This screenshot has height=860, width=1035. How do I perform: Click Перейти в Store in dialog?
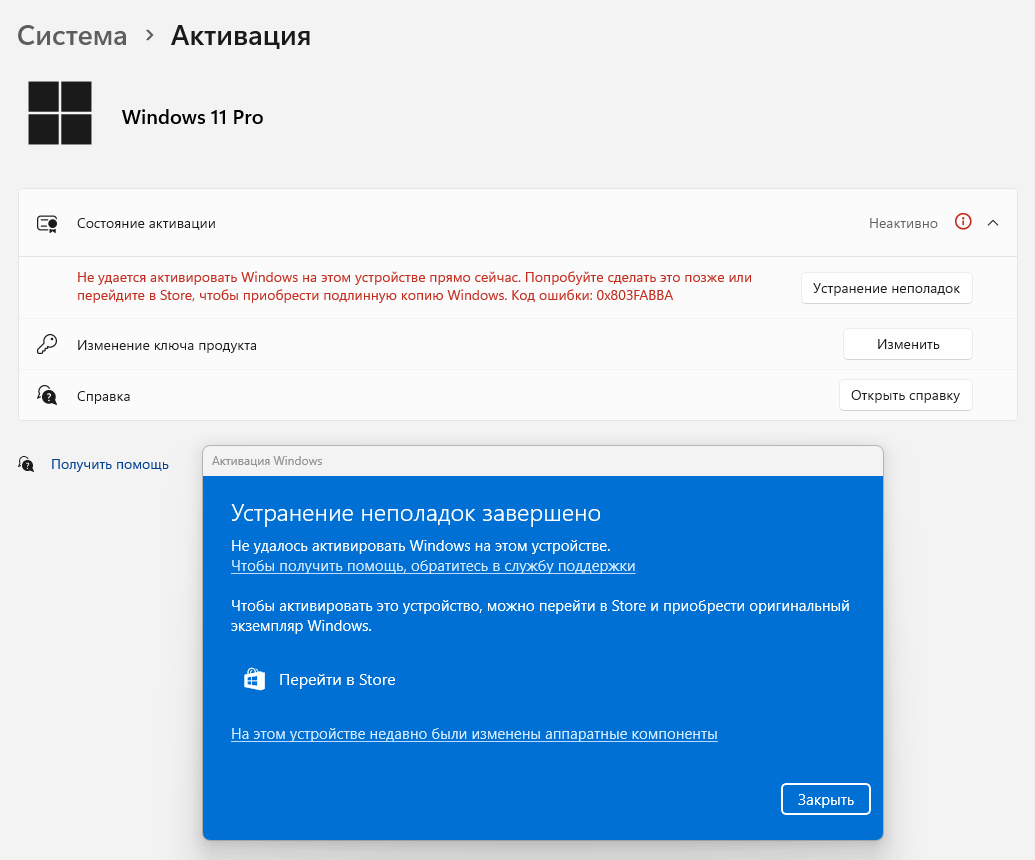[x=337, y=679]
